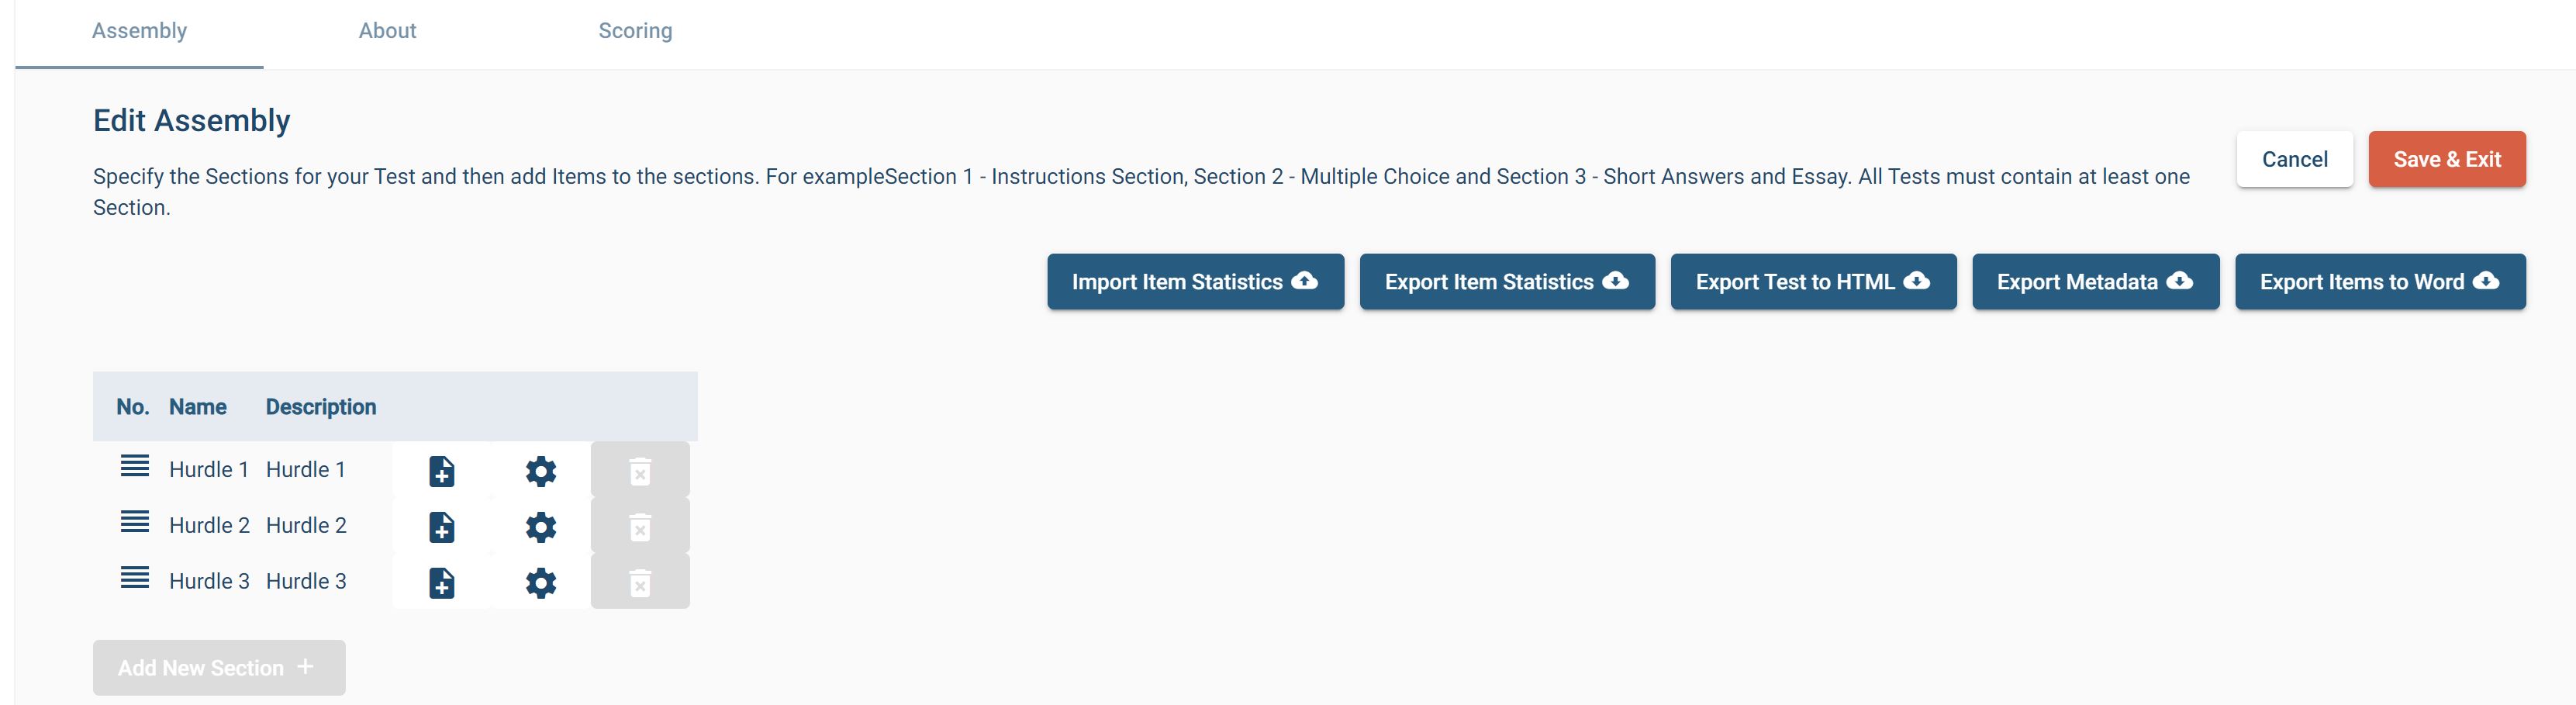This screenshot has height=705, width=2576.
Task: Click the drag handle beside Hurdle 3
Action: point(134,577)
